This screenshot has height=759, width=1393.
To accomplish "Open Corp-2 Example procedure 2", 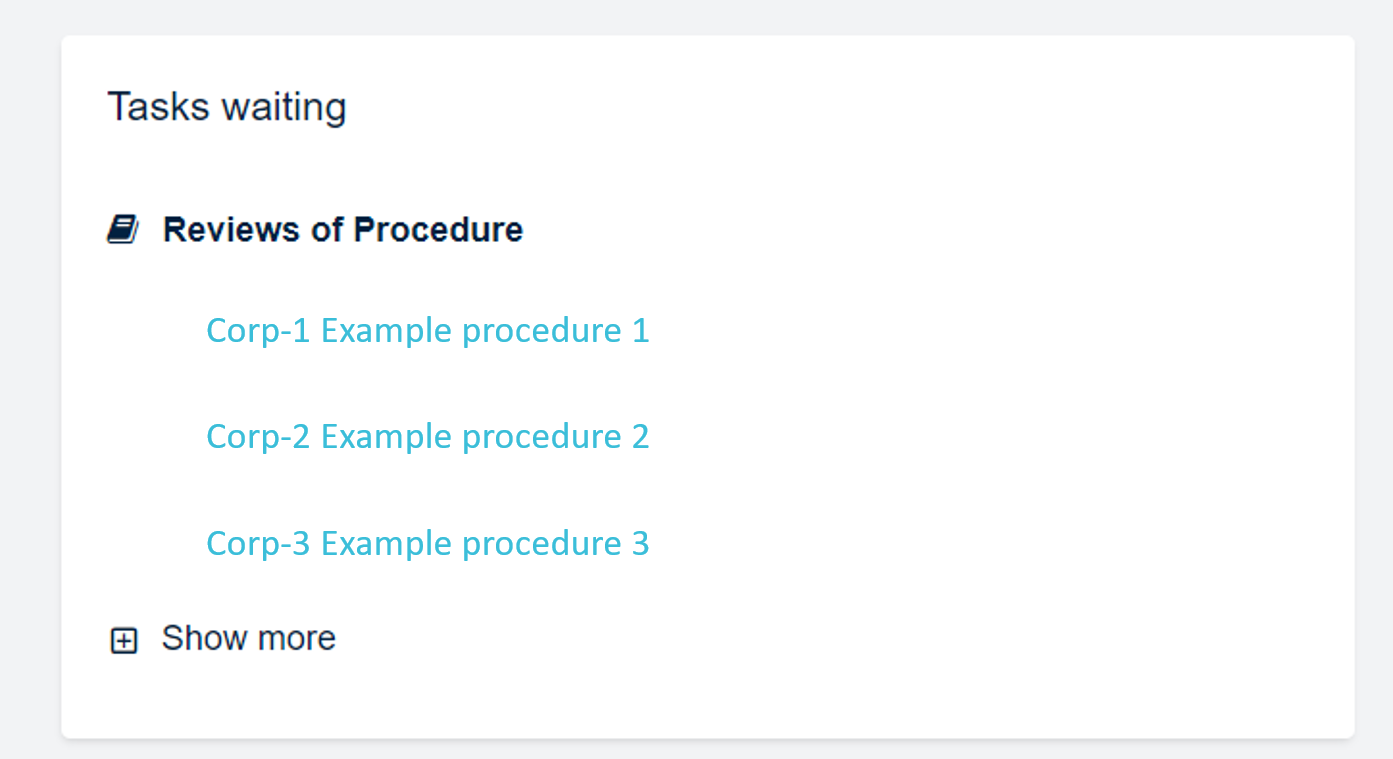I will click(427, 436).
